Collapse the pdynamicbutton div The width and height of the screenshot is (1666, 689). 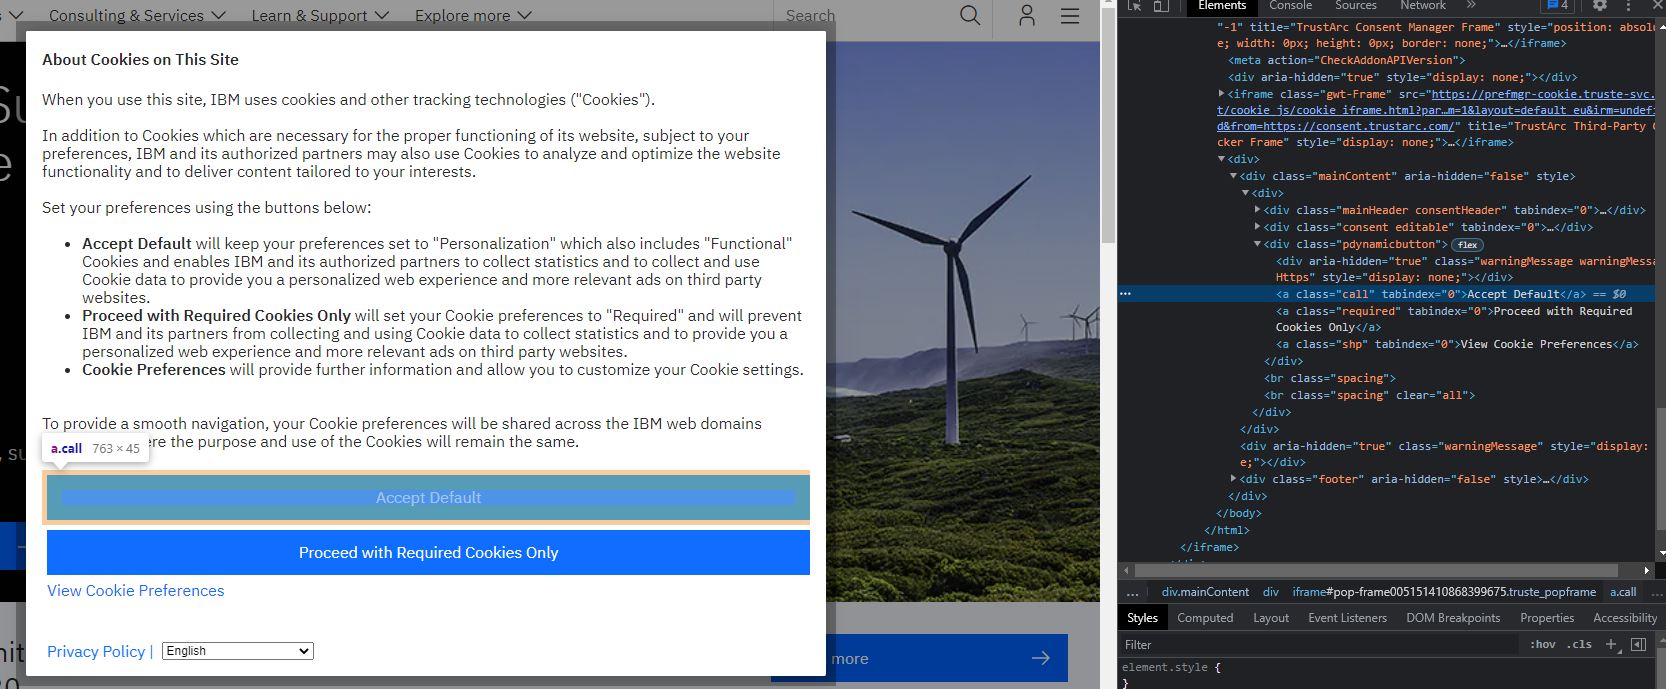tap(1258, 244)
